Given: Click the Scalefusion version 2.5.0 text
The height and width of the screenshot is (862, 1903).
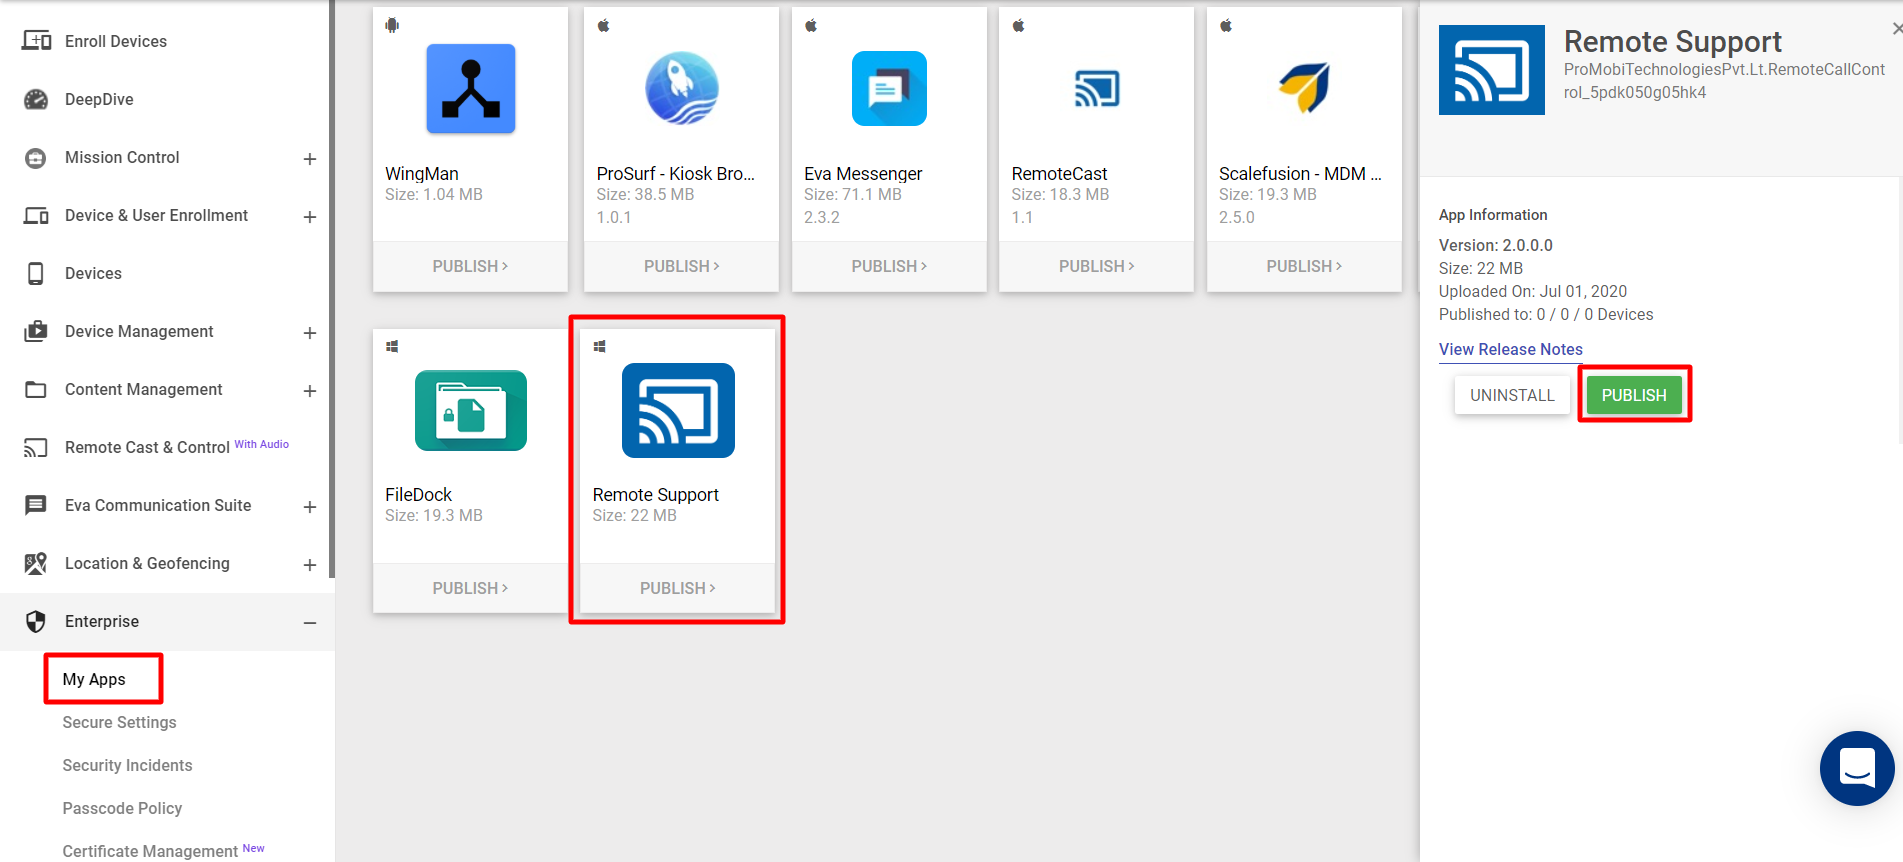Looking at the screenshot, I should click(1236, 217).
